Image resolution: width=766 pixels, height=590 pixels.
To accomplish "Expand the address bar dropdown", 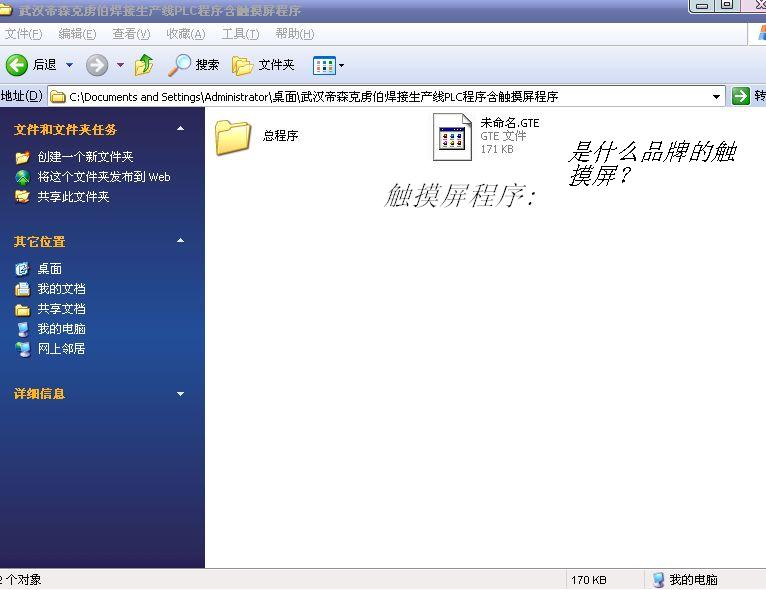I will (x=716, y=96).
